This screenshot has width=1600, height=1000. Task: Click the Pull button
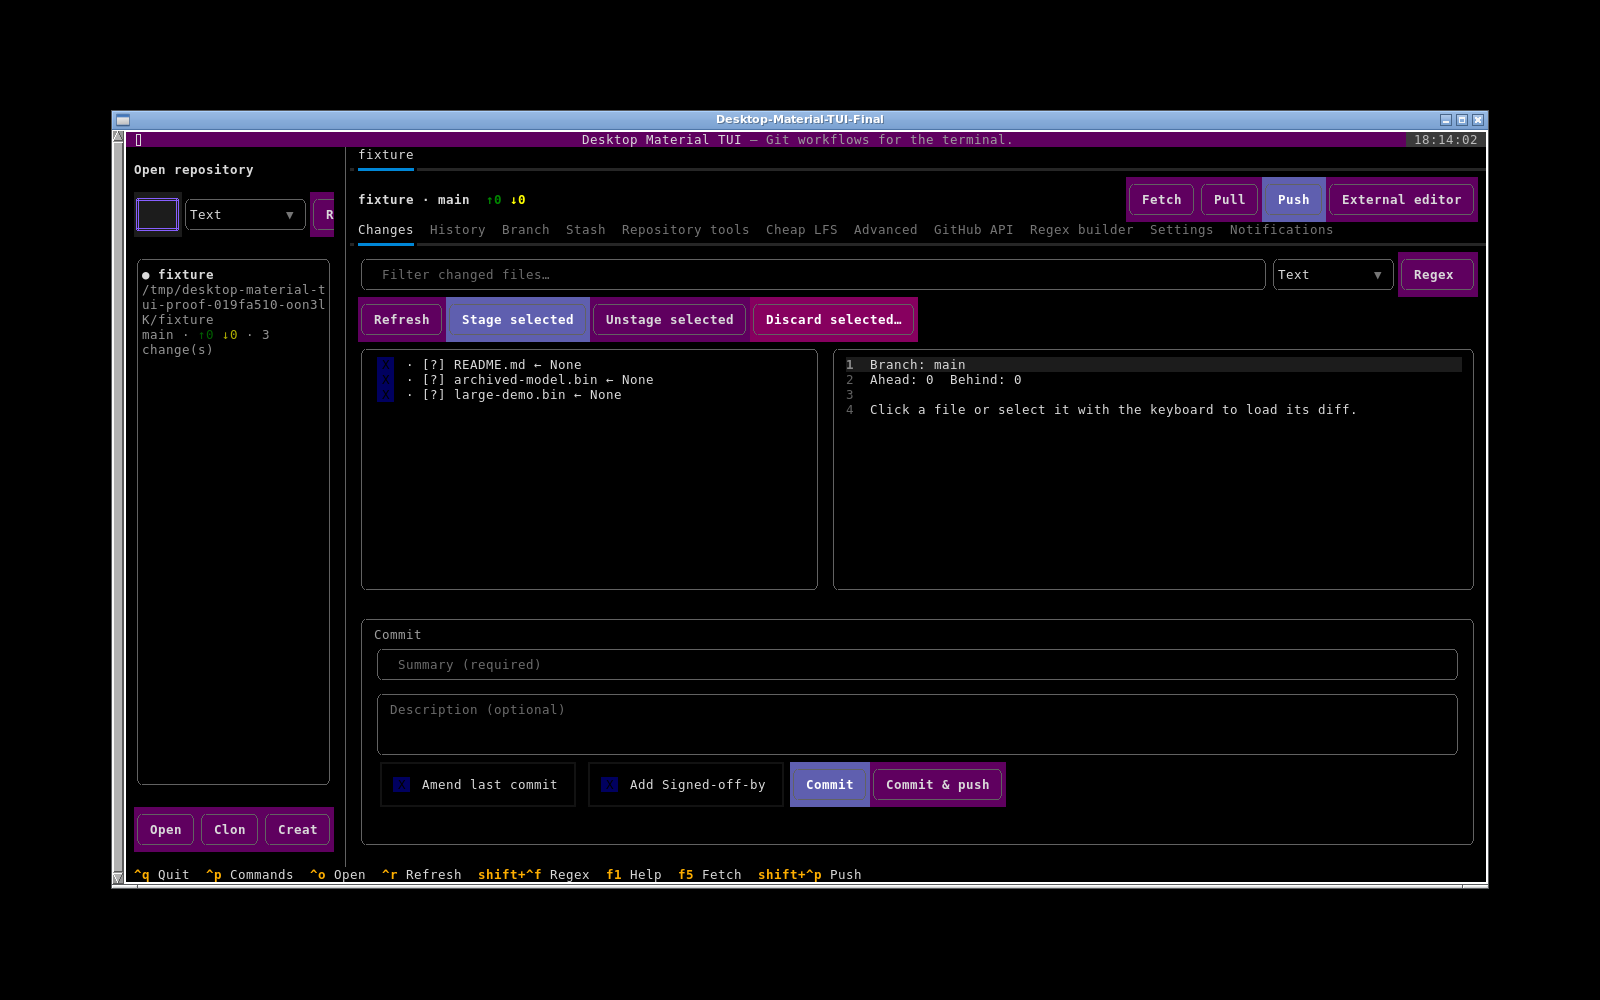1230,200
